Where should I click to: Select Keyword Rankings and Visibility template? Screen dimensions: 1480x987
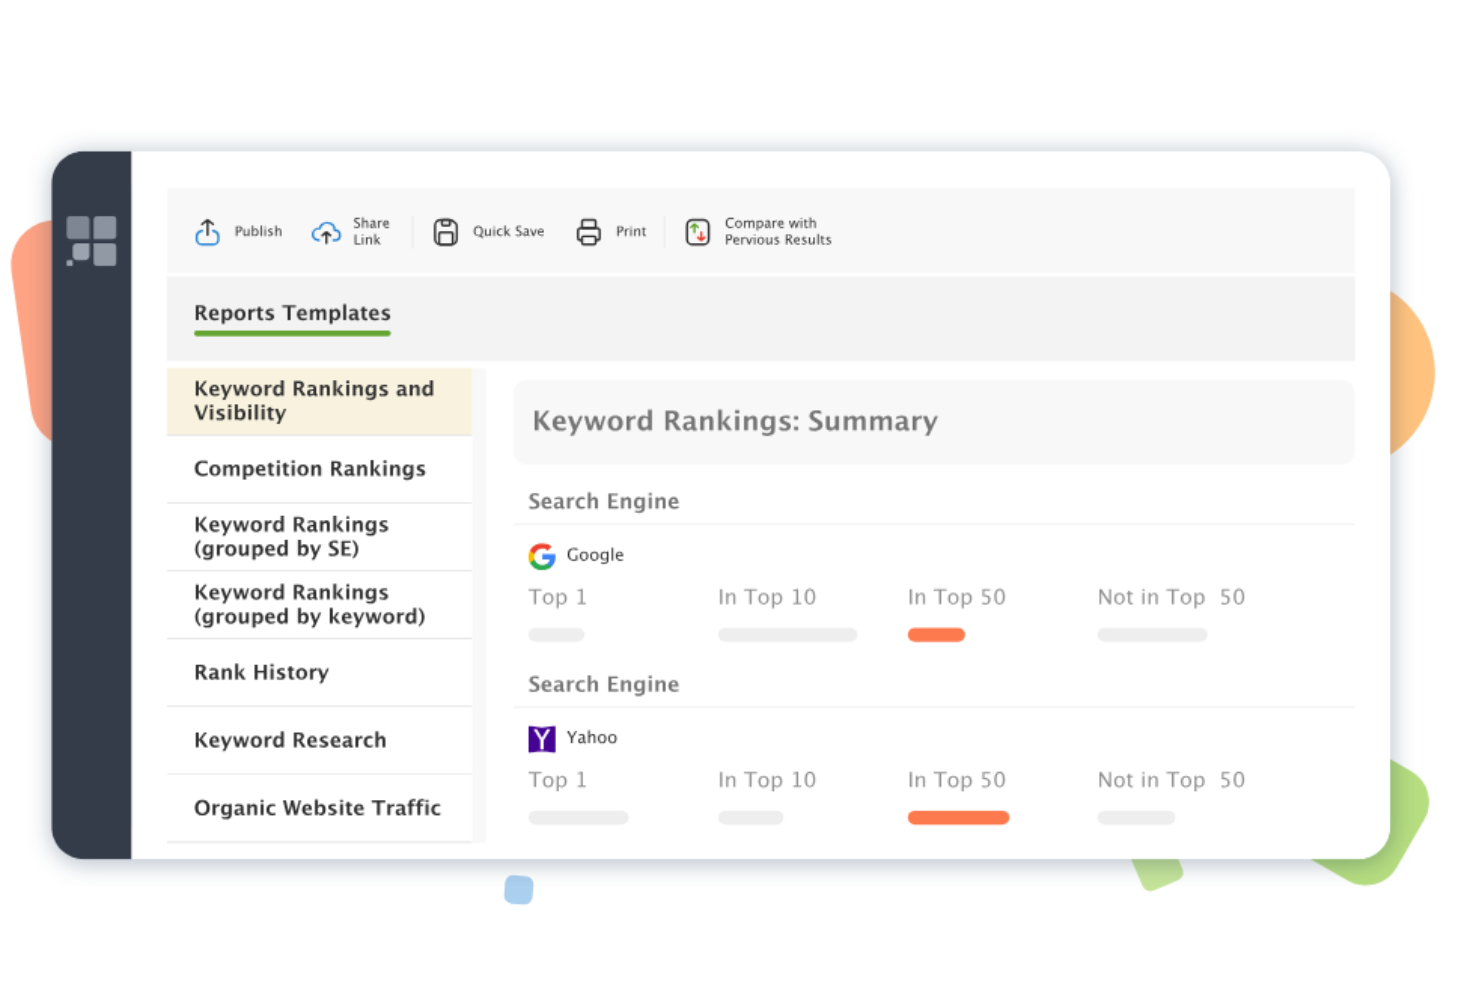(313, 400)
